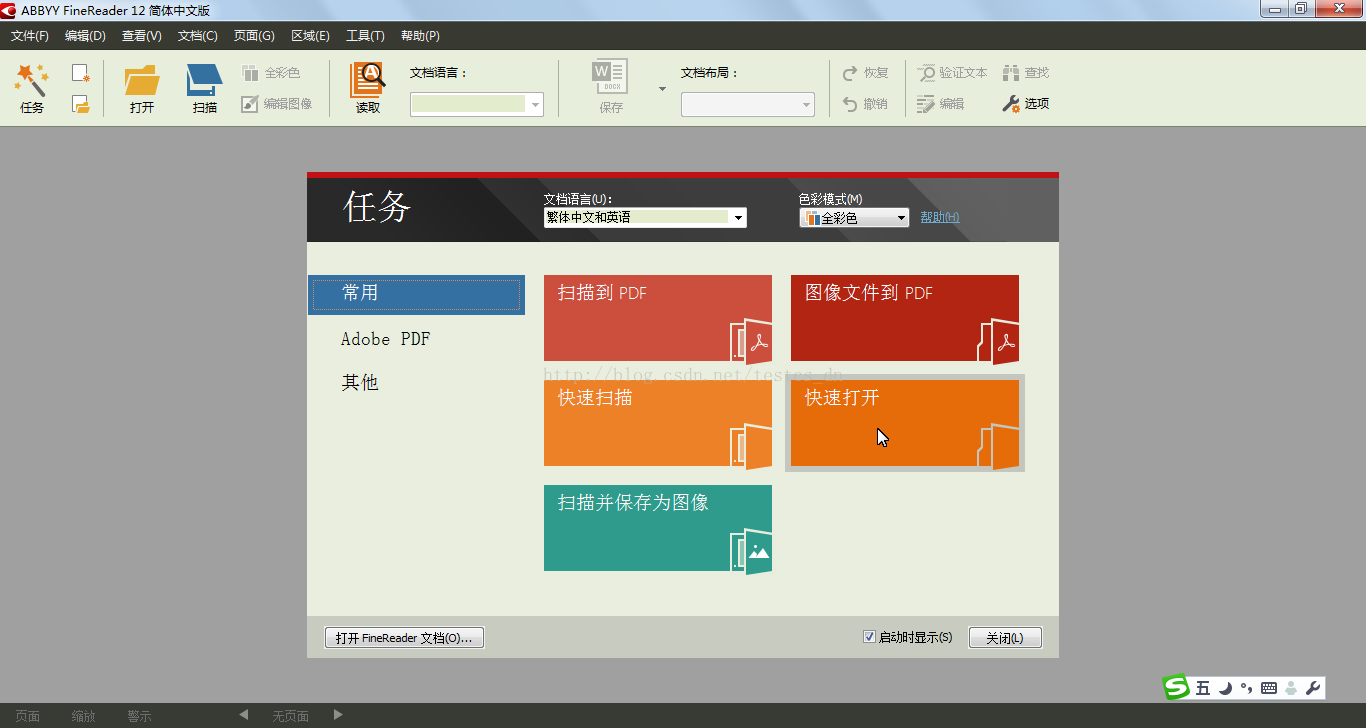
Task: Select the Adobe PDF task category
Action: [386, 339]
